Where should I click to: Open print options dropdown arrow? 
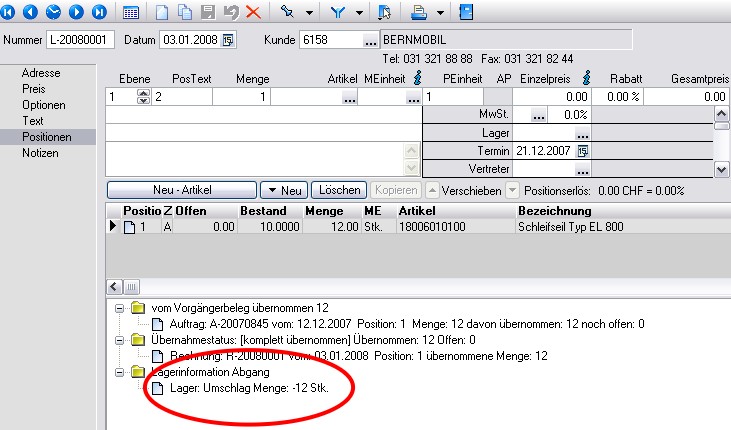click(440, 12)
